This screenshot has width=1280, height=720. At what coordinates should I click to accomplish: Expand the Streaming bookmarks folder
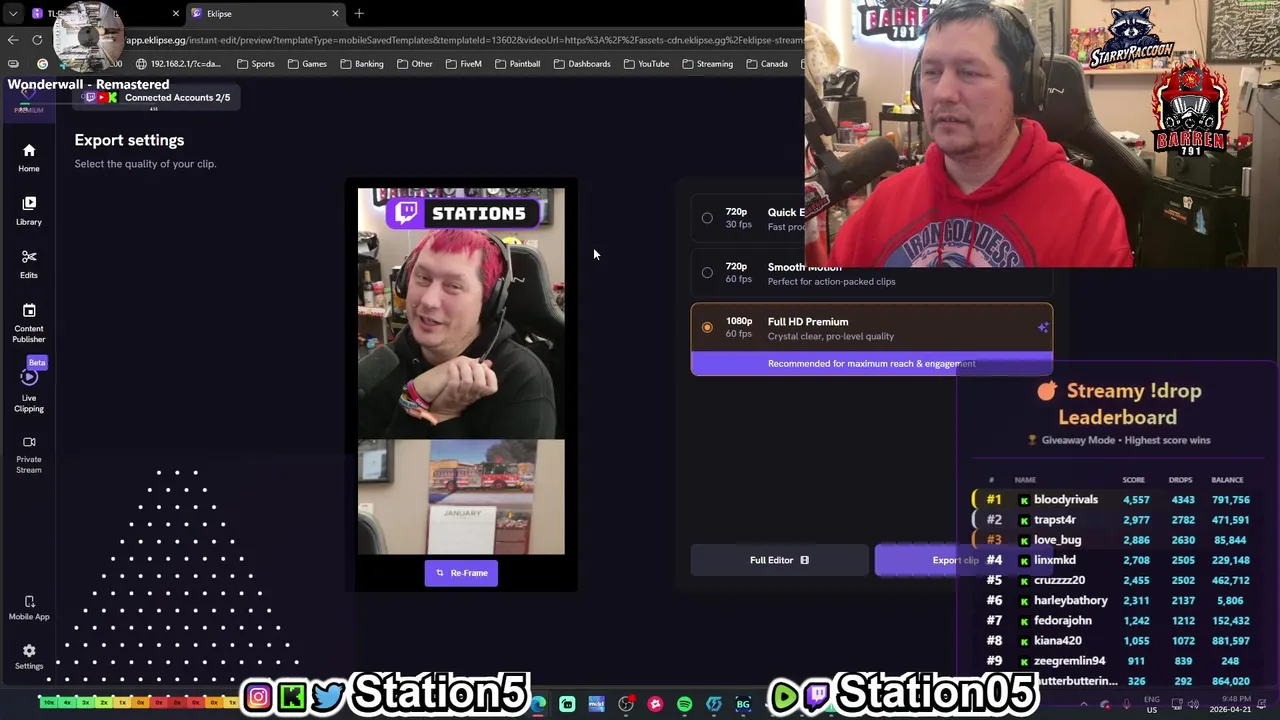click(707, 64)
